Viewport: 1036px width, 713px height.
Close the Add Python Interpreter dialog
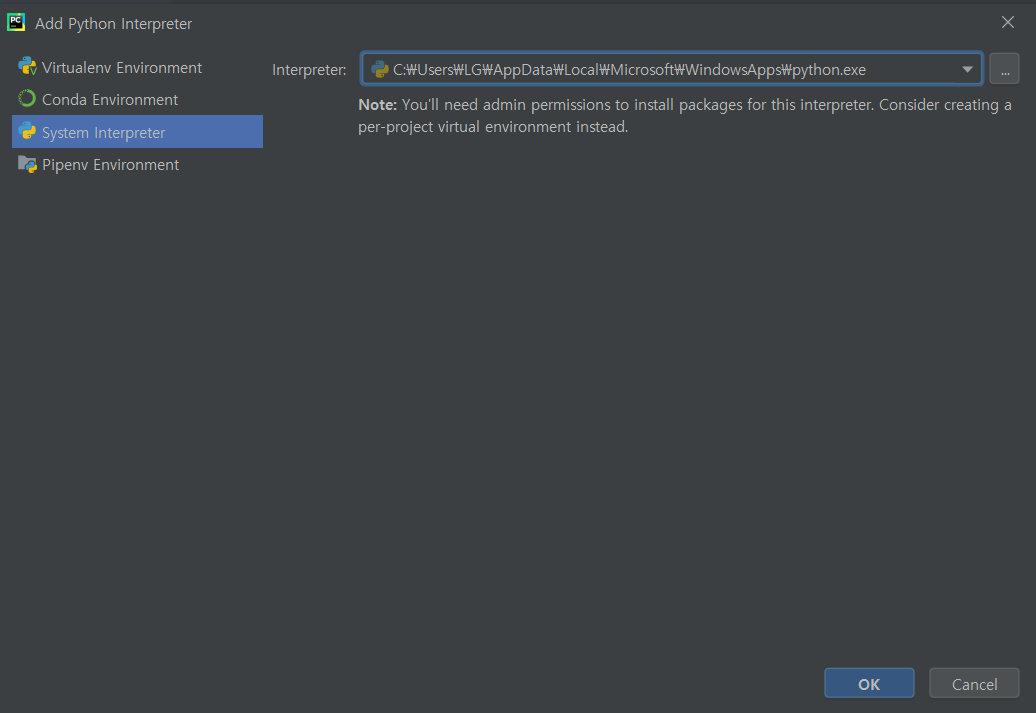[x=1008, y=22]
